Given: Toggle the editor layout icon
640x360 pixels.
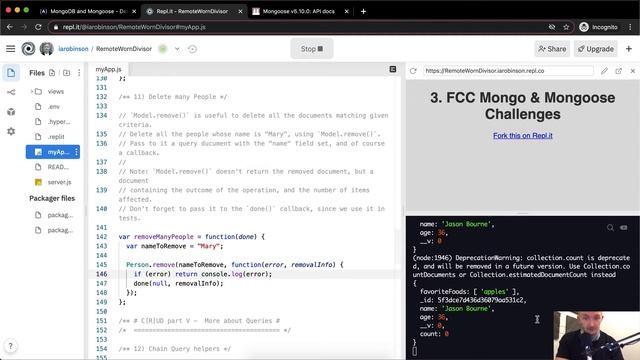Looking at the screenshot, I should tap(393, 69).
